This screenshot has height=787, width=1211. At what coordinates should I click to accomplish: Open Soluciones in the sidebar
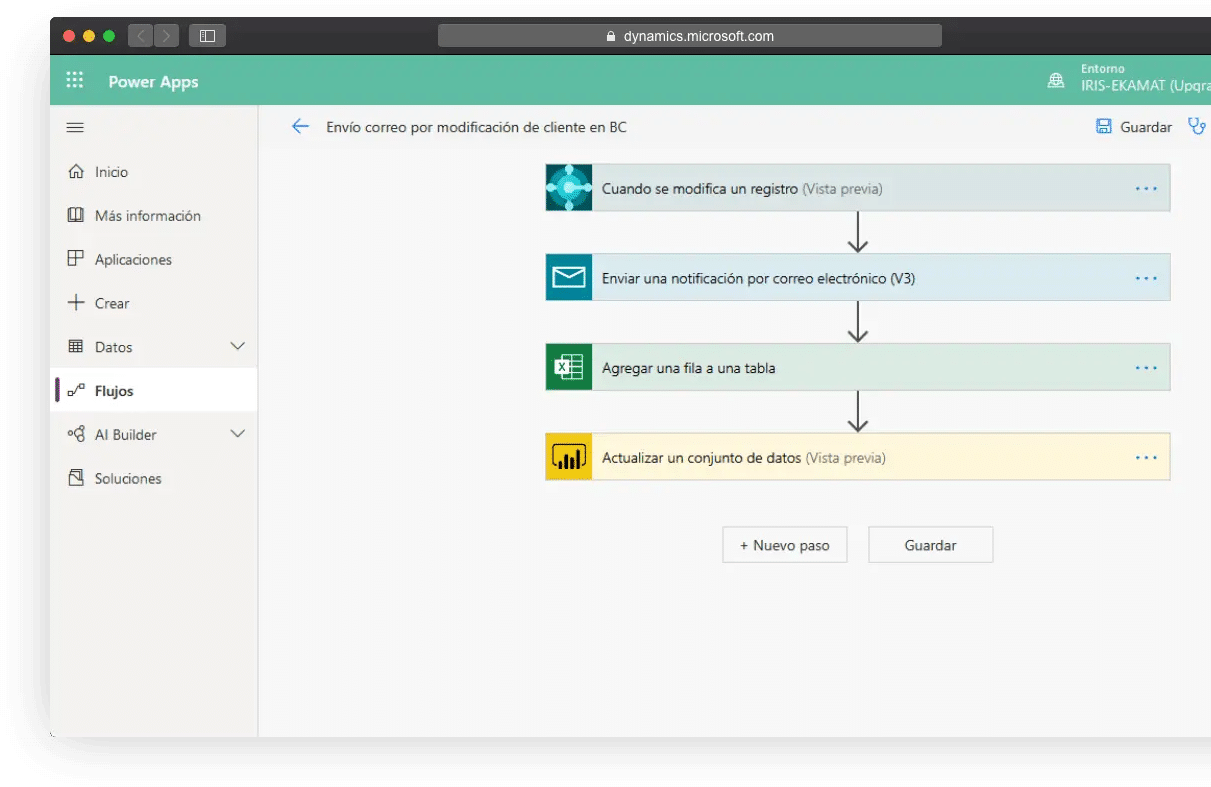pyautogui.click(x=127, y=479)
